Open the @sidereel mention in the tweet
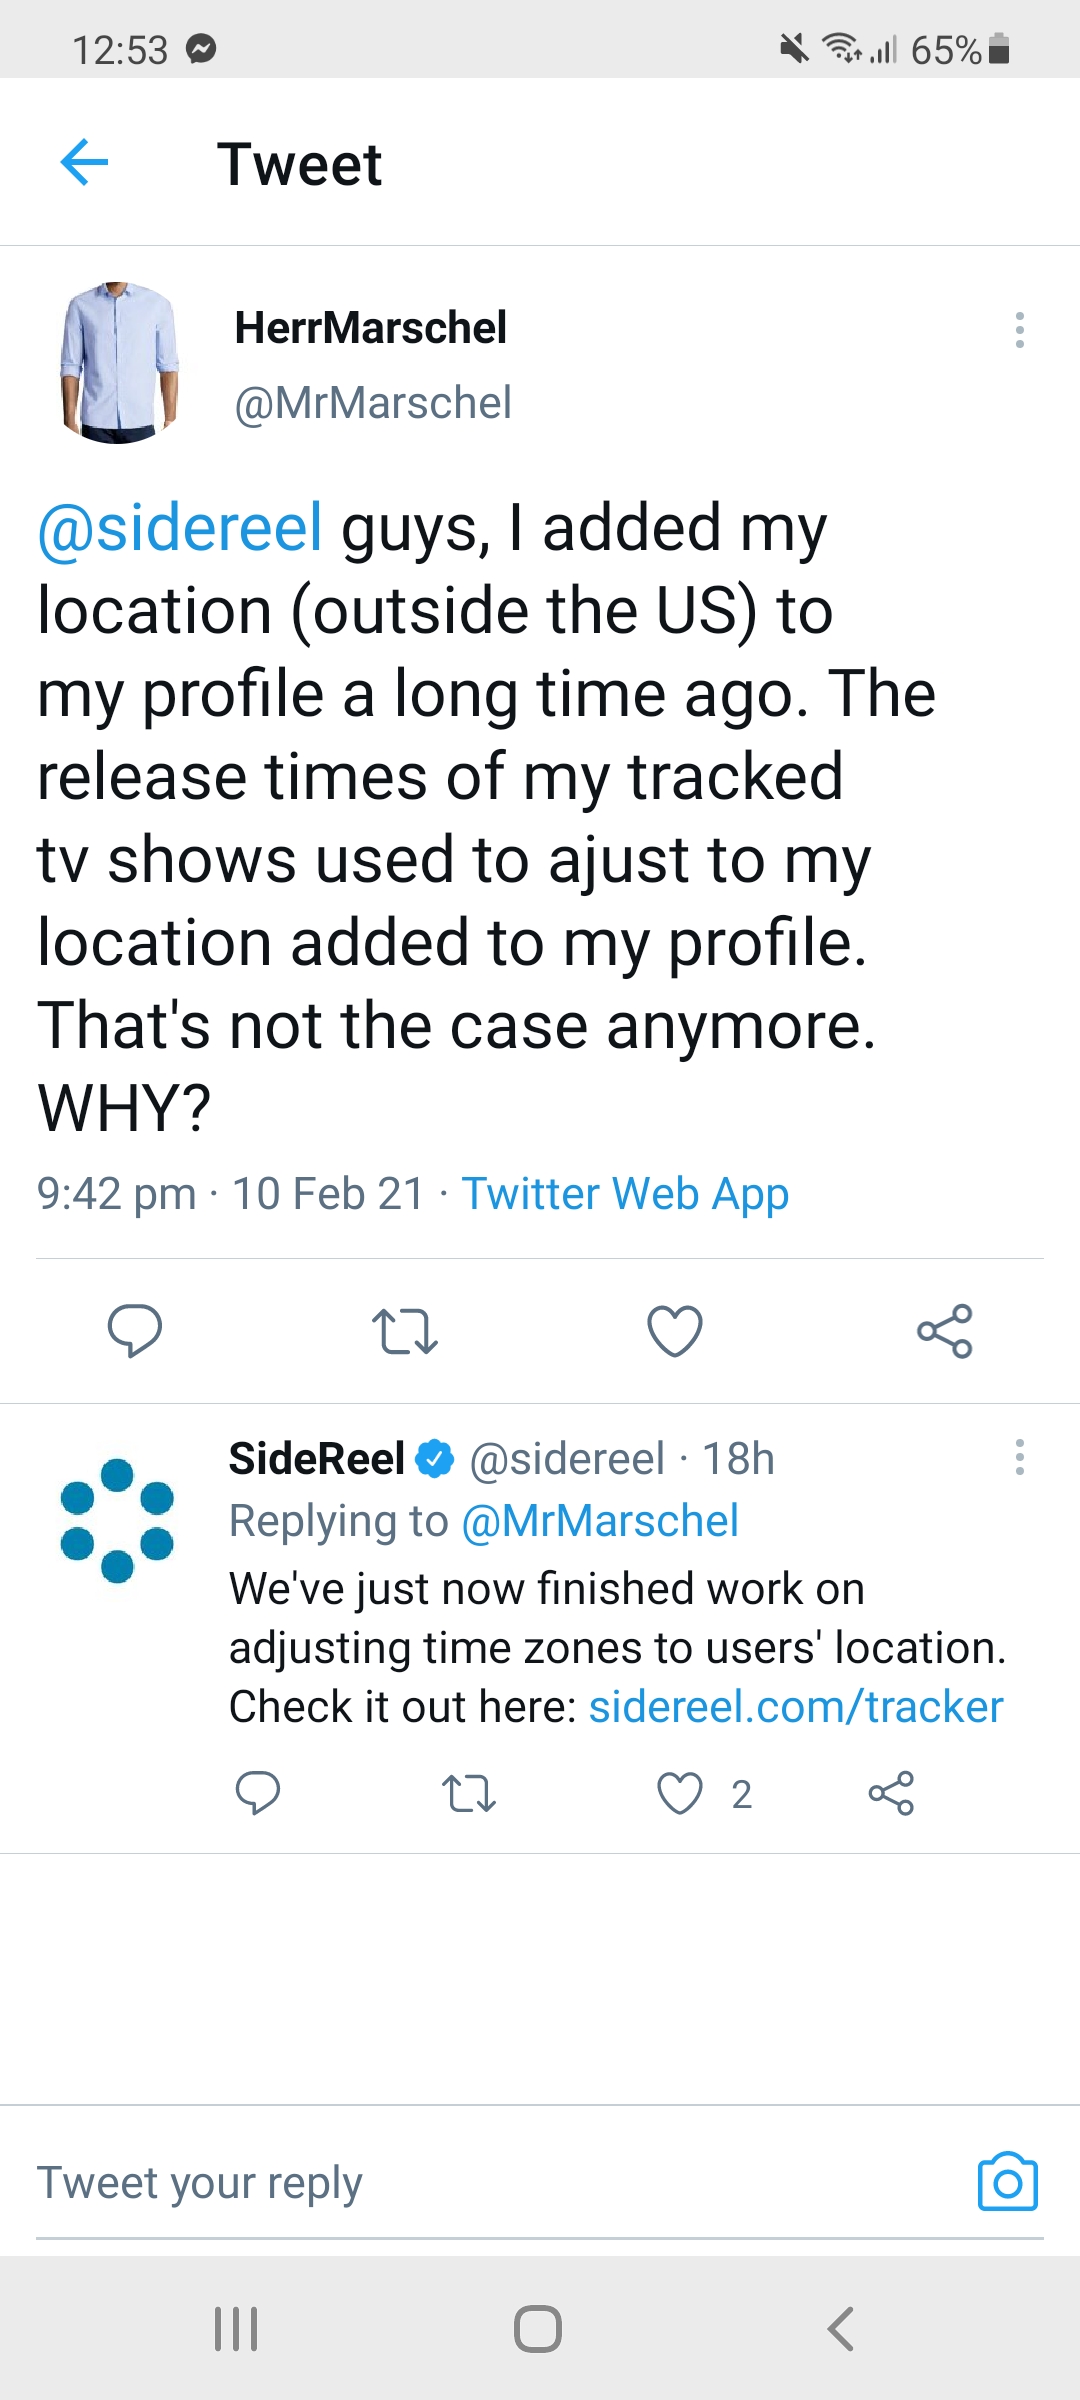This screenshot has width=1080, height=2400. [x=180, y=528]
